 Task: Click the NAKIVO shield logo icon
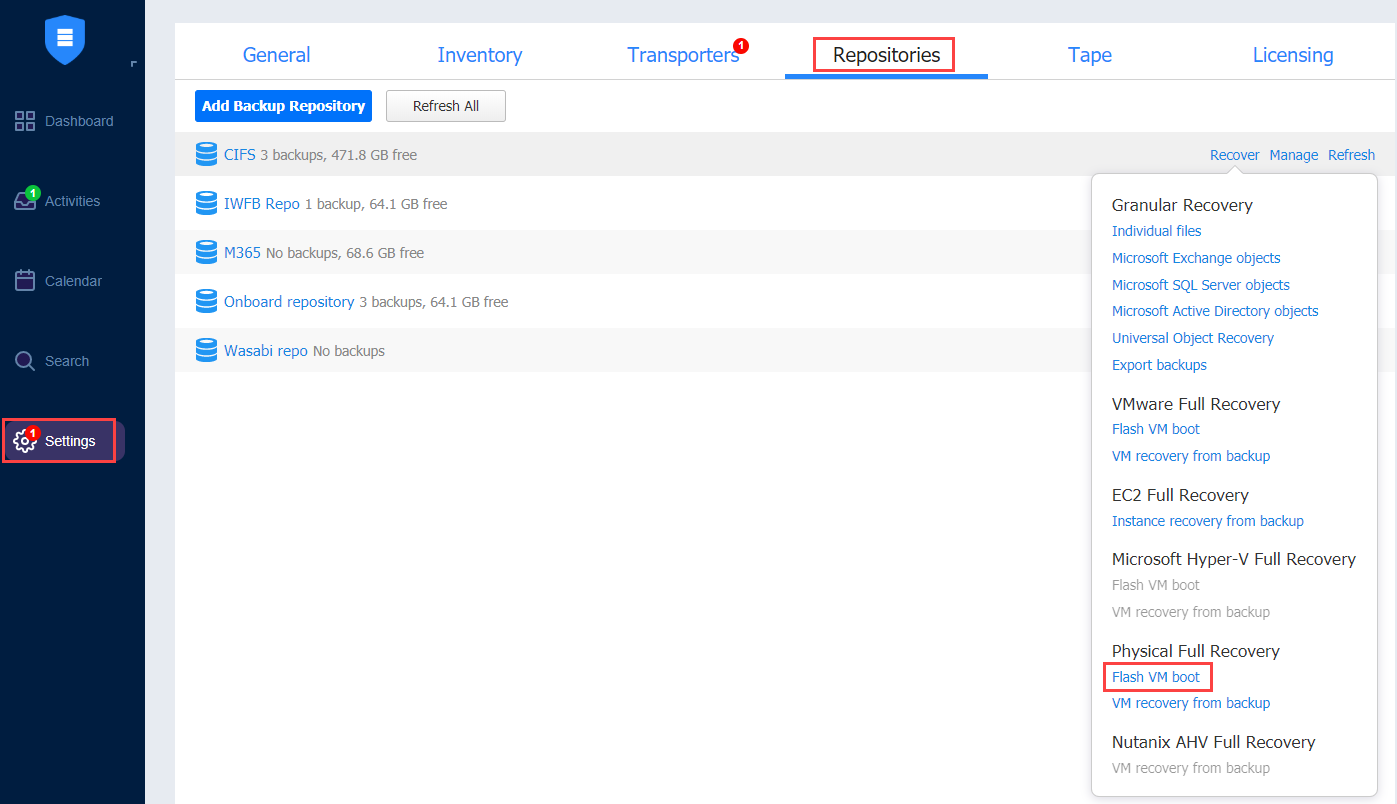tap(65, 40)
